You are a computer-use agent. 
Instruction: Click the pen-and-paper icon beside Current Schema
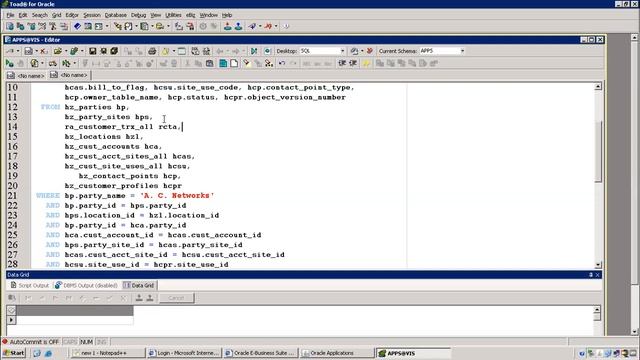[354, 51]
